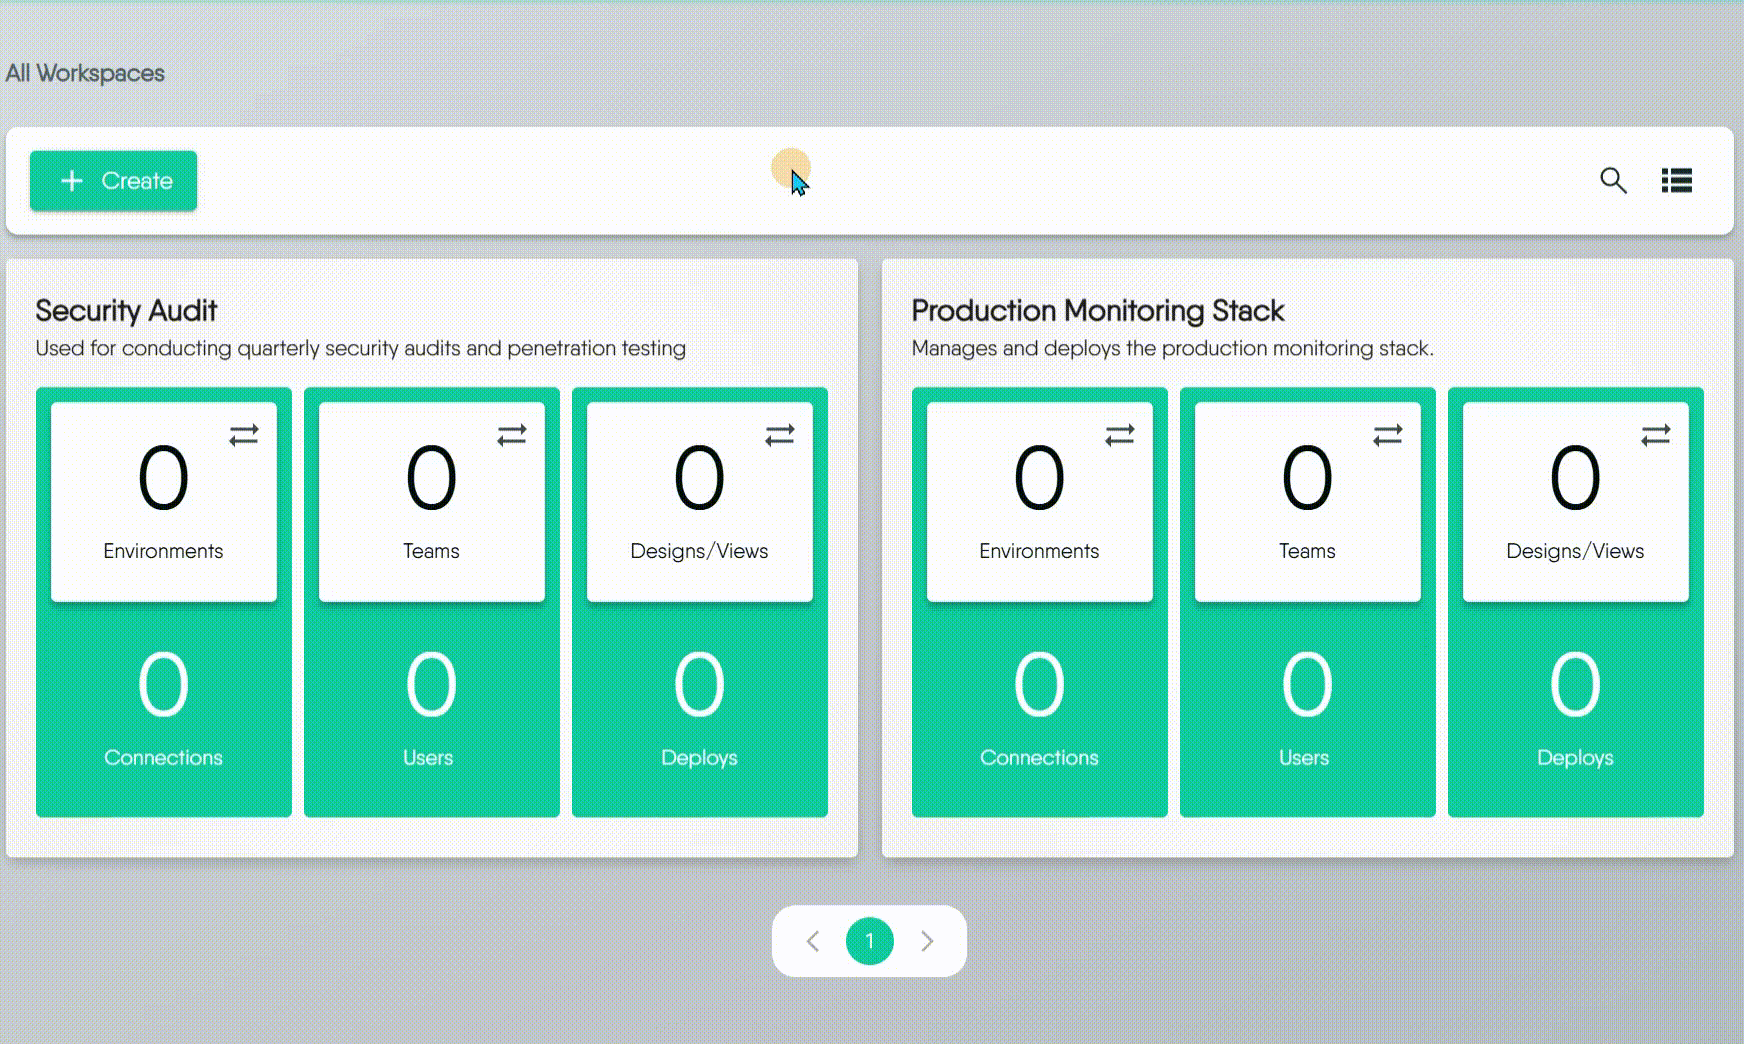Image resolution: width=1744 pixels, height=1044 pixels.
Task: Click Connections count in Production Monitoring Stack
Action: click(1039, 686)
